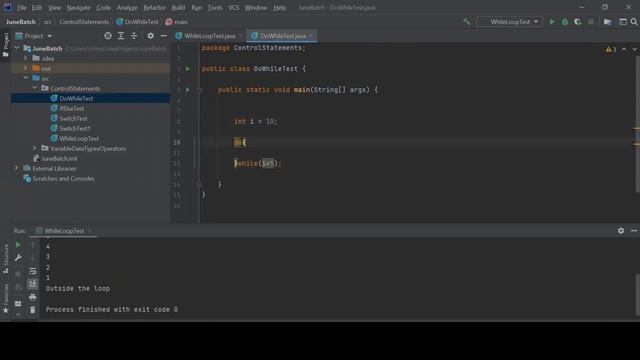The height and width of the screenshot is (360, 640).
Task: Expand External Libraries node
Action: pos(17,169)
